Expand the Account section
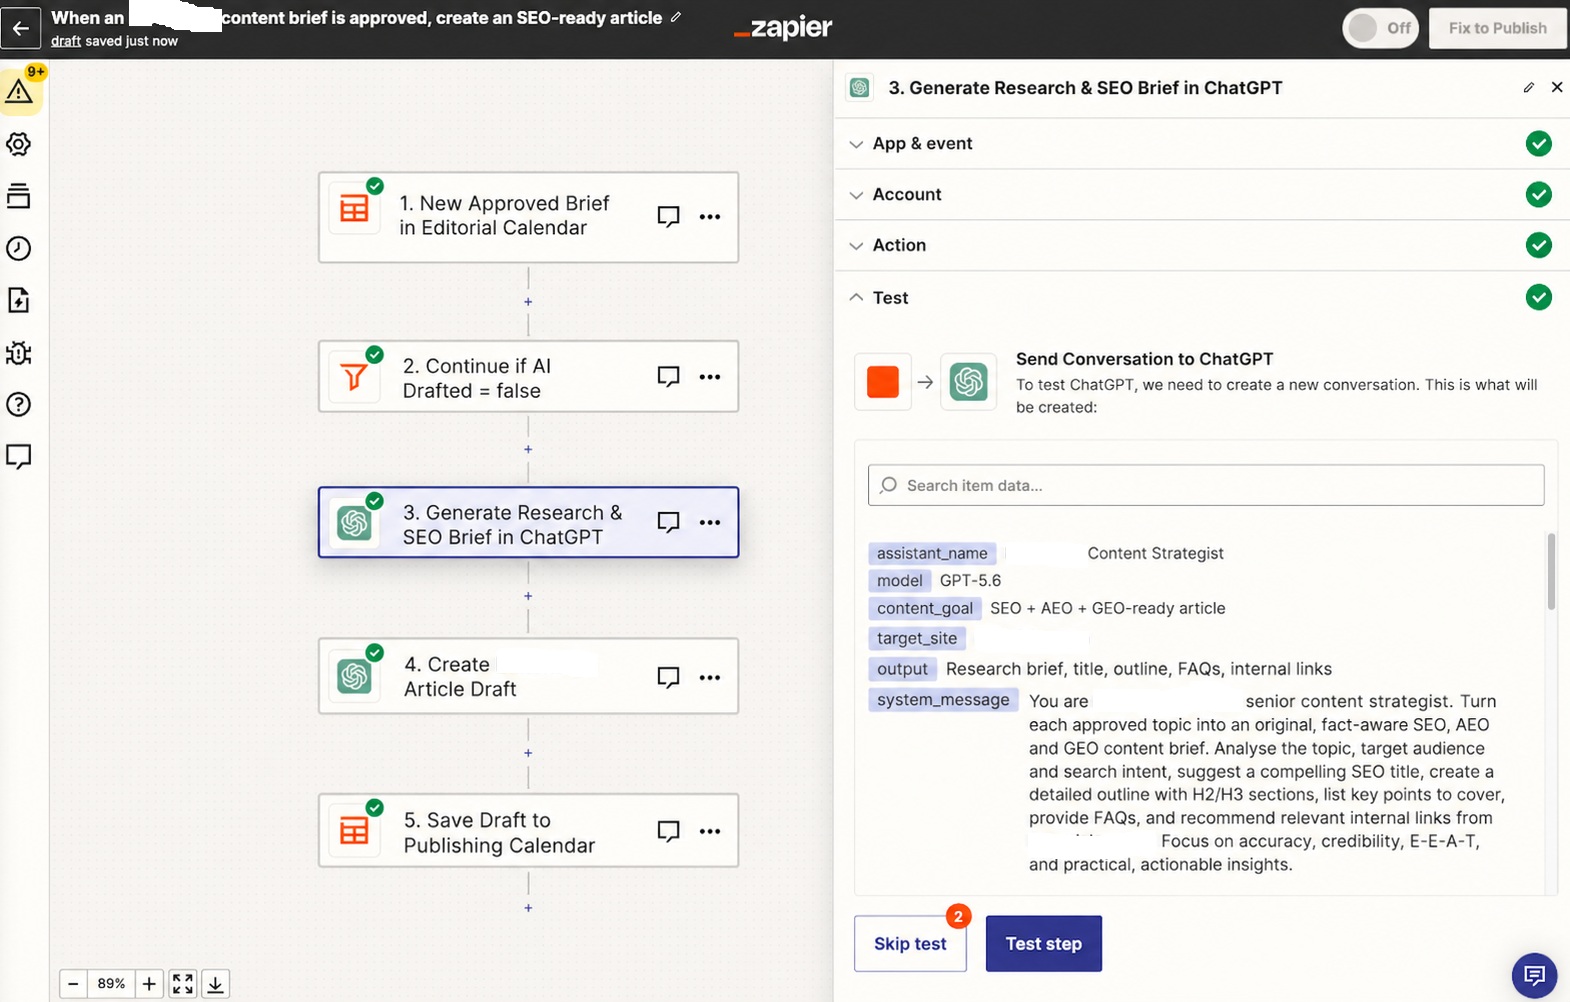 click(x=1202, y=195)
